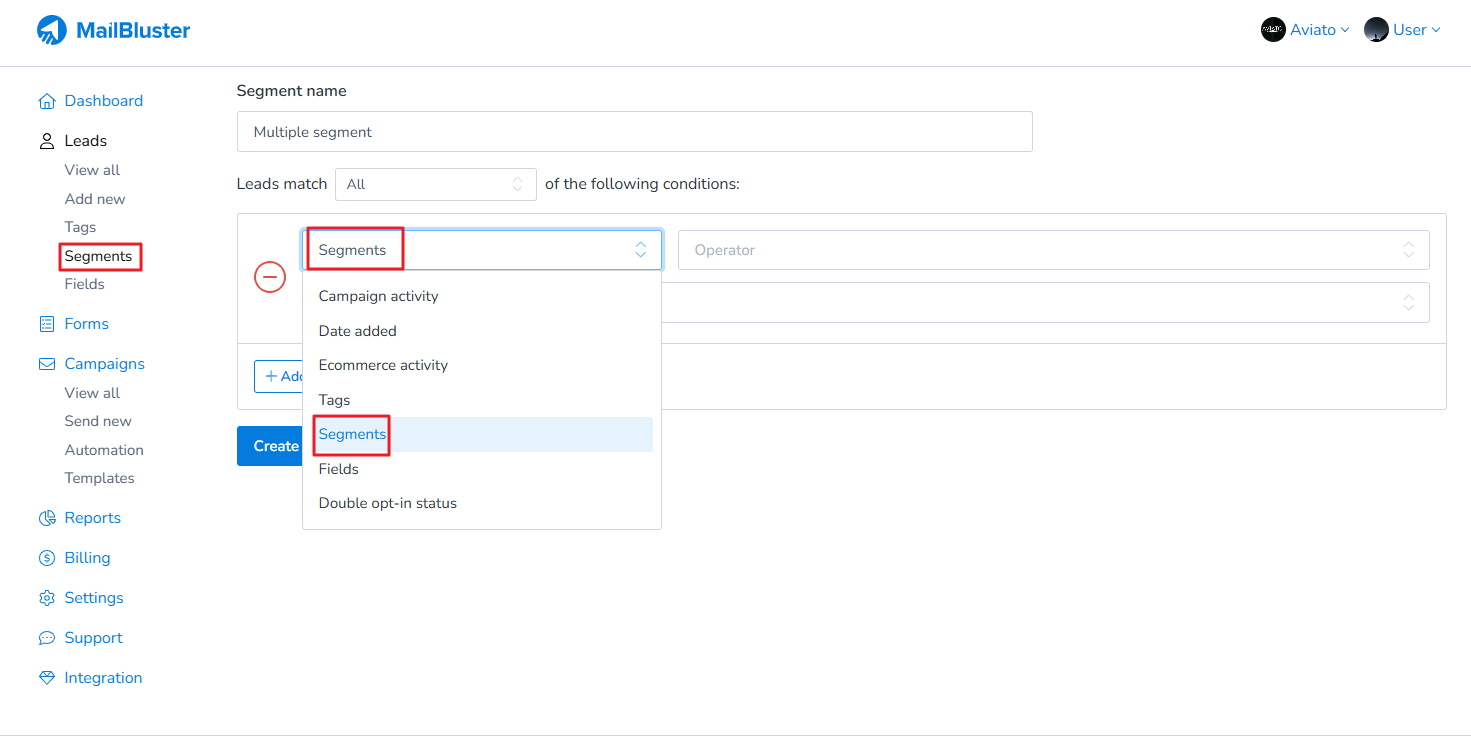This screenshot has width=1471, height=751.
Task: Open Settings using the gear icon
Action: (x=46, y=598)
